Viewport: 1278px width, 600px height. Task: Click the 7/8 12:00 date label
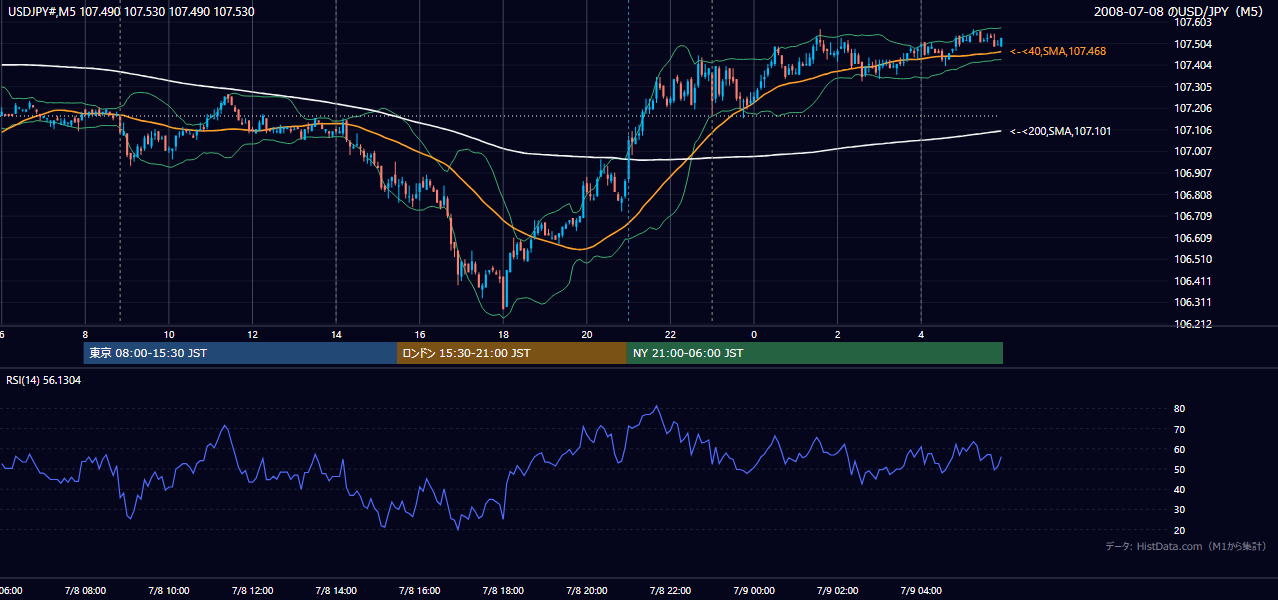[252, 591]
